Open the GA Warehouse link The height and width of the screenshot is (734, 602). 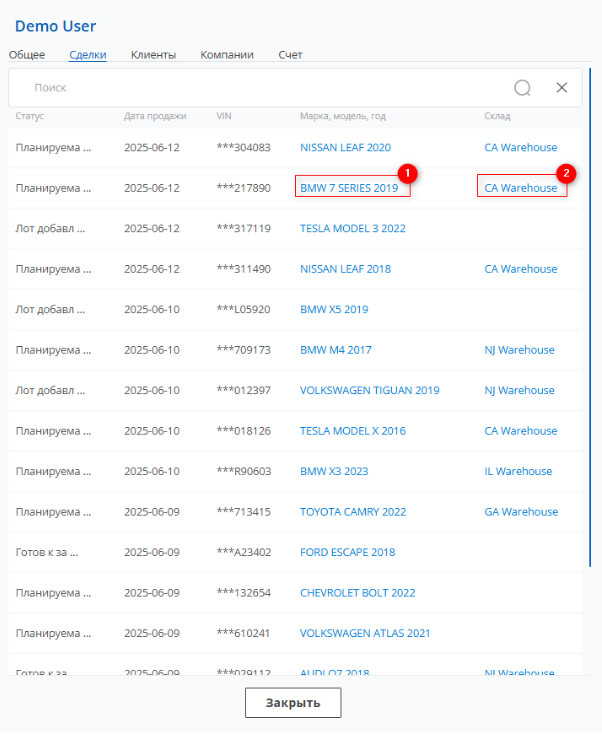coord(521,512)
